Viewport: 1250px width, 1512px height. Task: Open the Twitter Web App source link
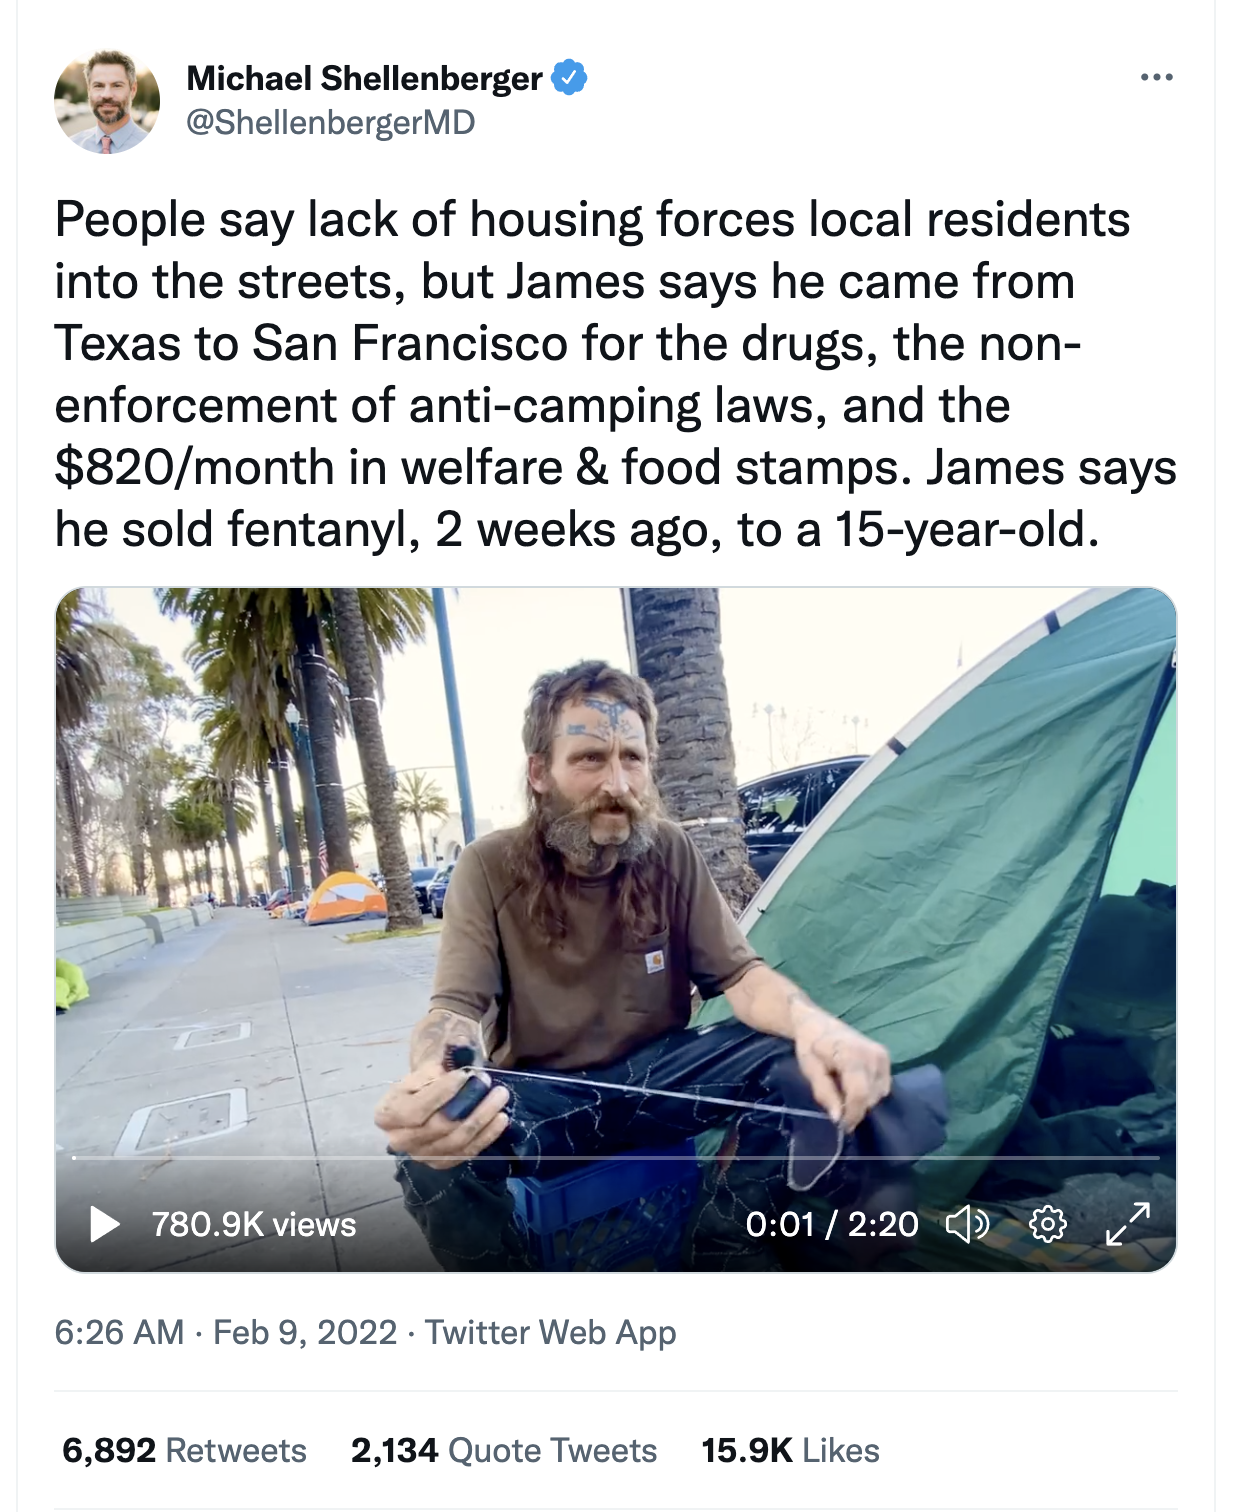click(x=551, y=1332)
